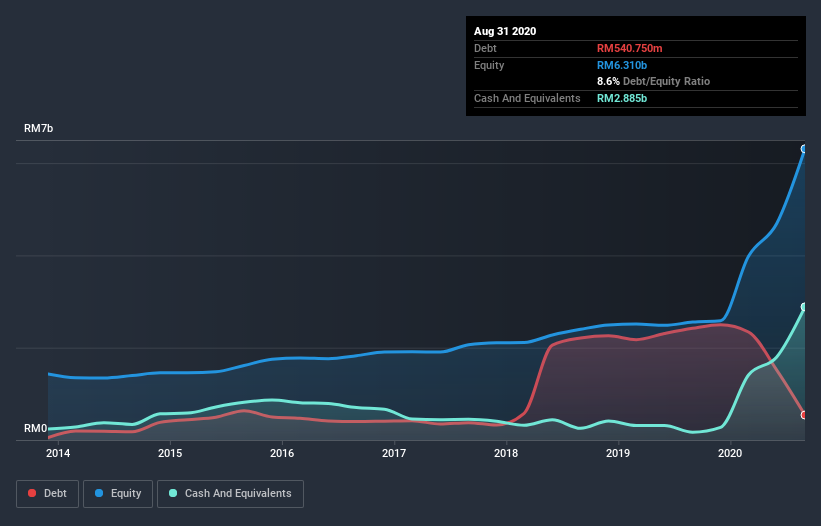Click the red Debt legend dot
Image resolution: width=821 pixels, height=526 pixels.
coord(32,493)
